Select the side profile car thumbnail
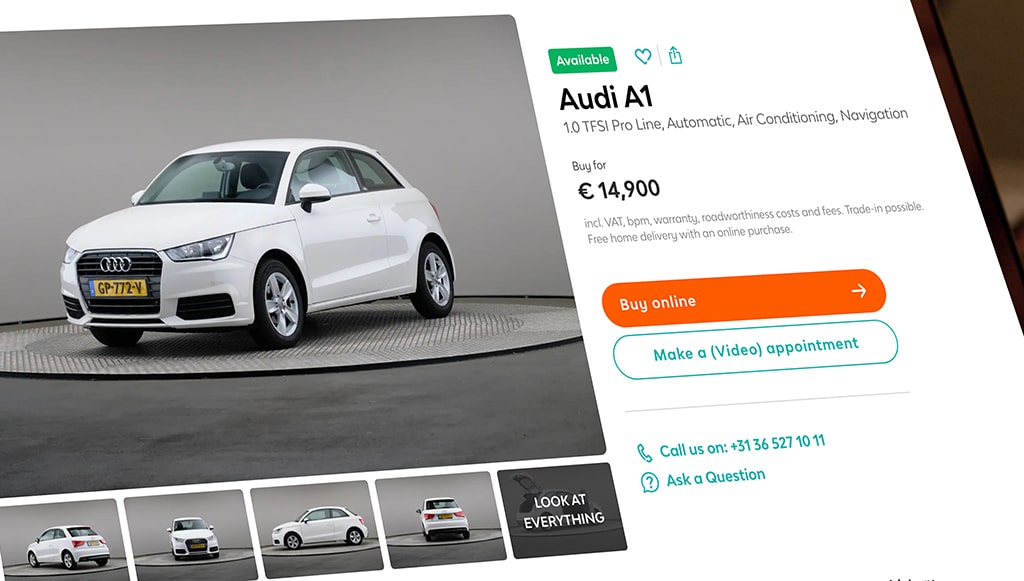Image resolution: width=1024 pixels, height=581 pixels. (317, 525)
